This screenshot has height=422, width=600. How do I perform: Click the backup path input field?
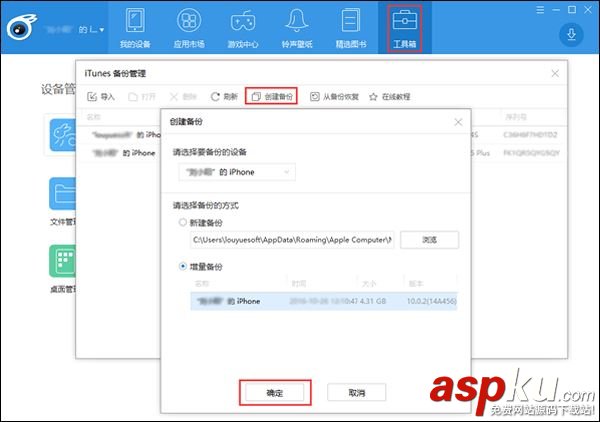pyautogui.click(x=292, y=240)
